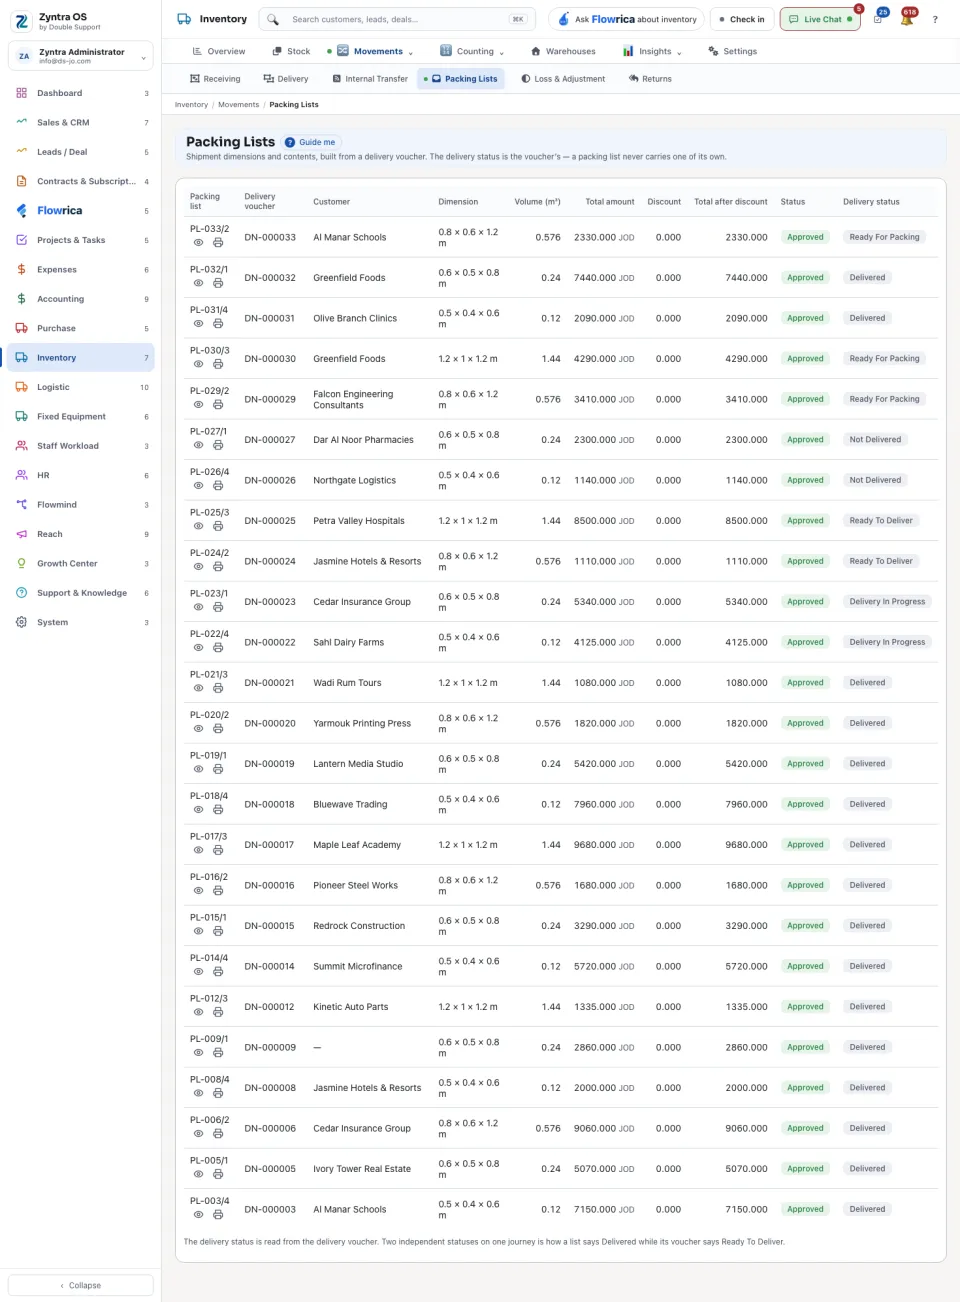This screenshot has width=960, height=1302.
Task: Click delivery voucher DN-000033
Action: click(x=270, y=237)
